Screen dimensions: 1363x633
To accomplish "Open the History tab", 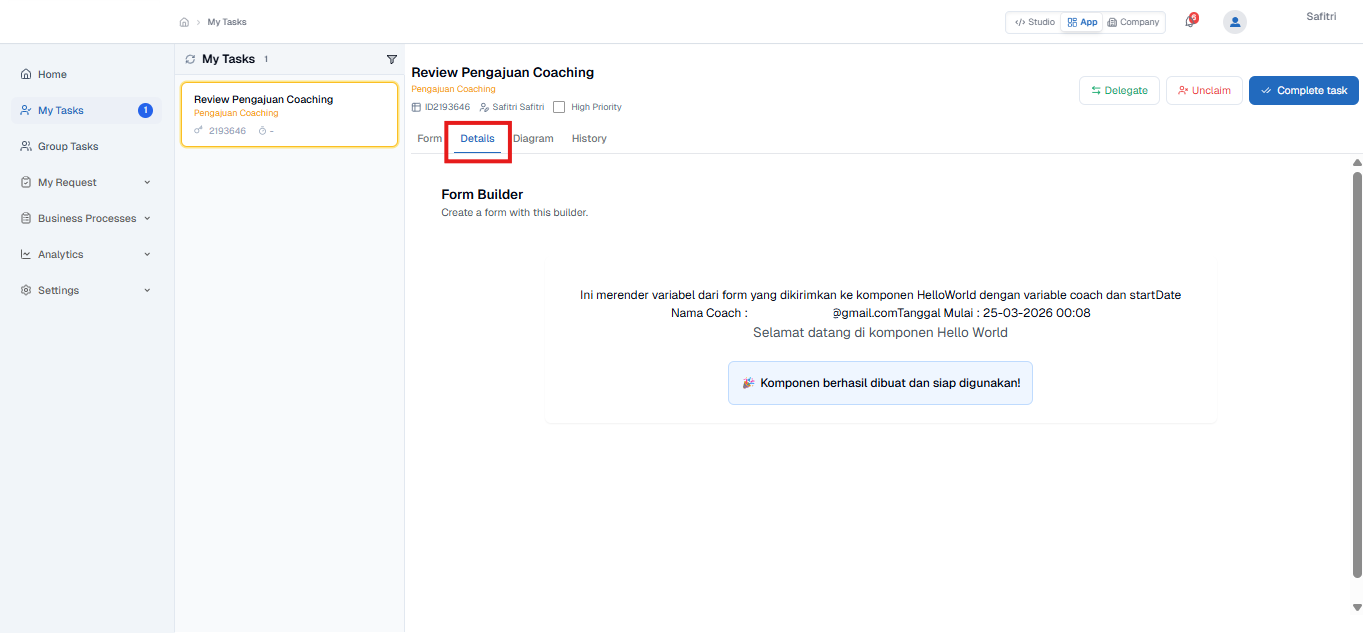I will (588, 138).
